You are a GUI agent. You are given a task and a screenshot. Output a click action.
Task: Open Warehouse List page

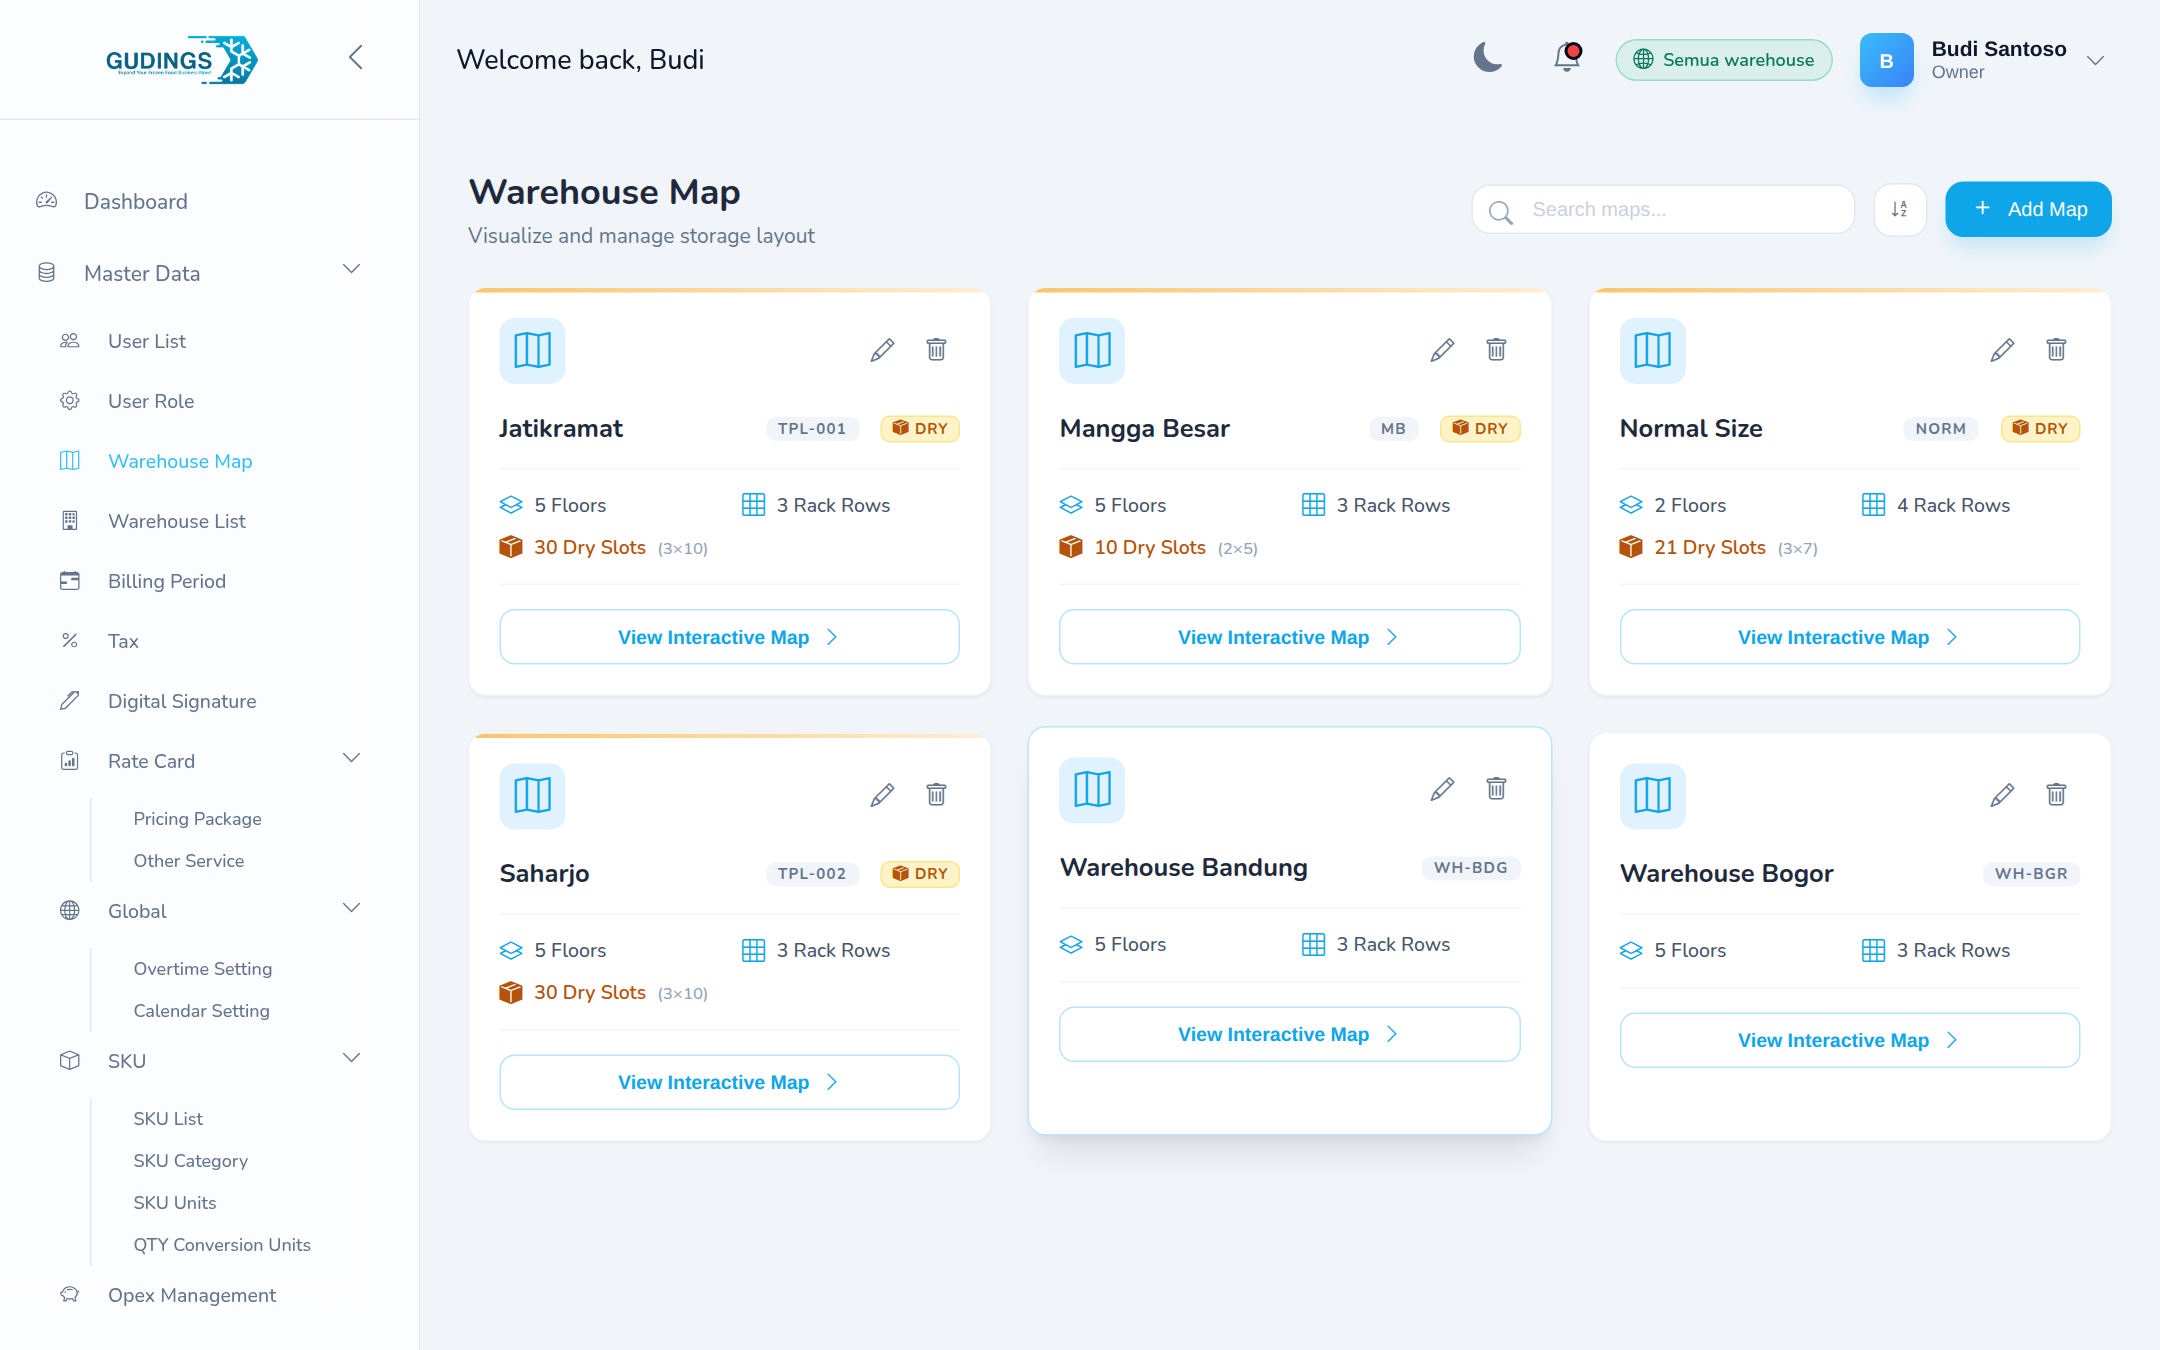click(176, 521)
